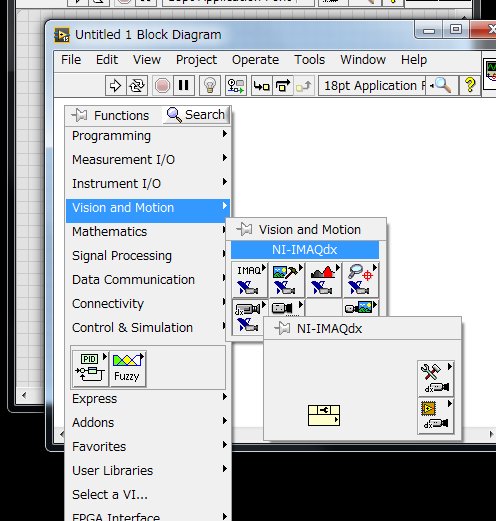Click the Abort Execution stop icon
Image resolution: width=496 pixels, height=521 pixels.
[x=162, y=86]
